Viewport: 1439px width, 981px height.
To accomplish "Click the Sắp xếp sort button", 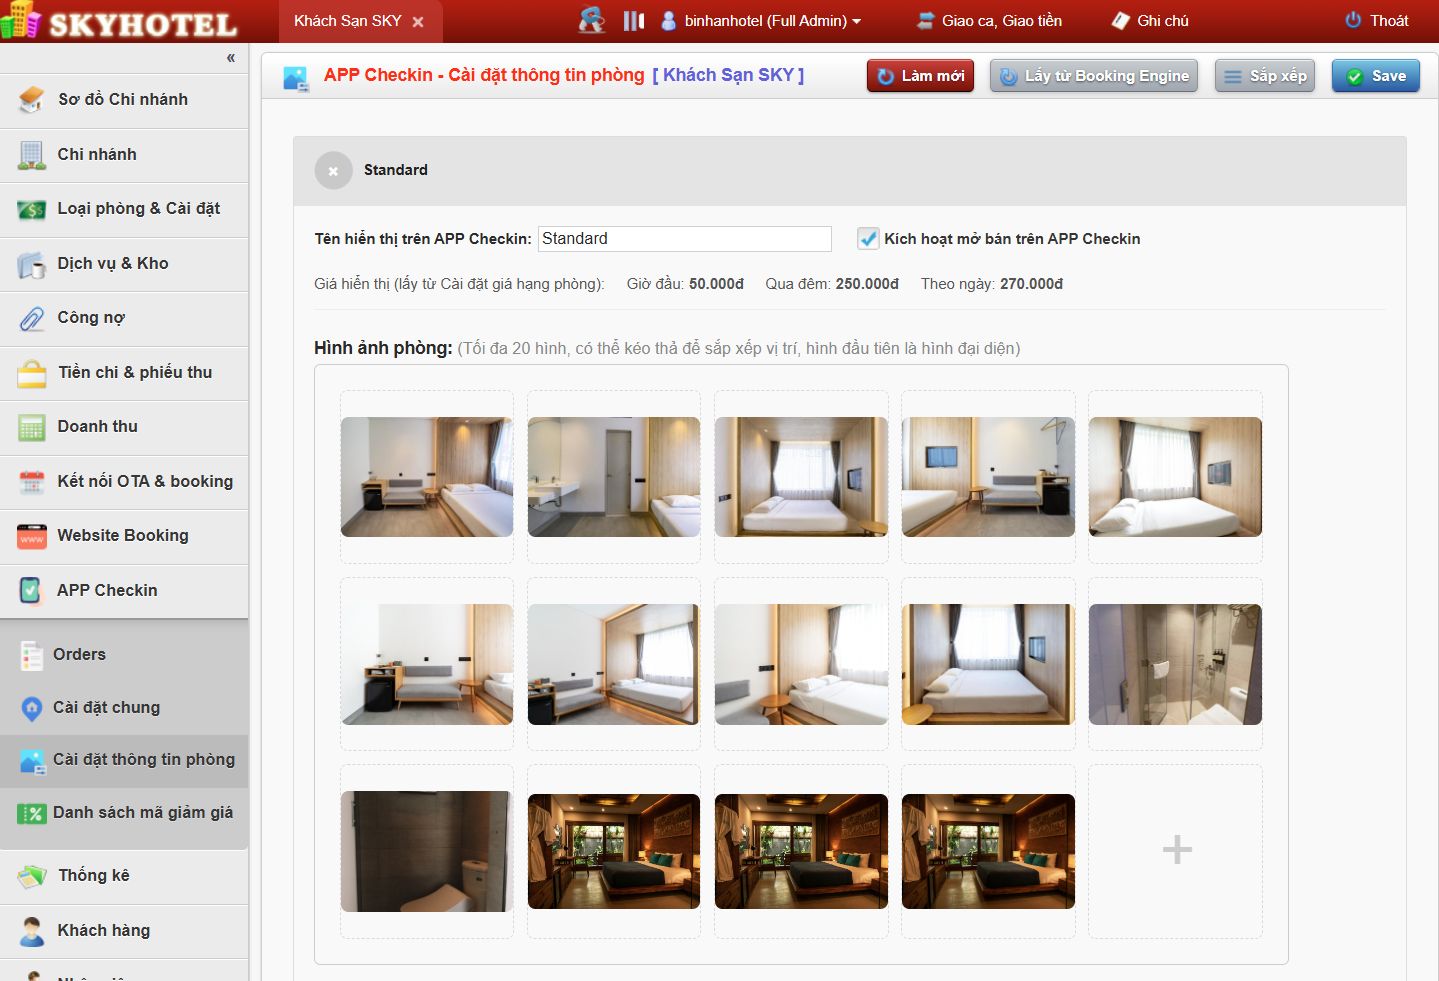I will point(1265,76).
